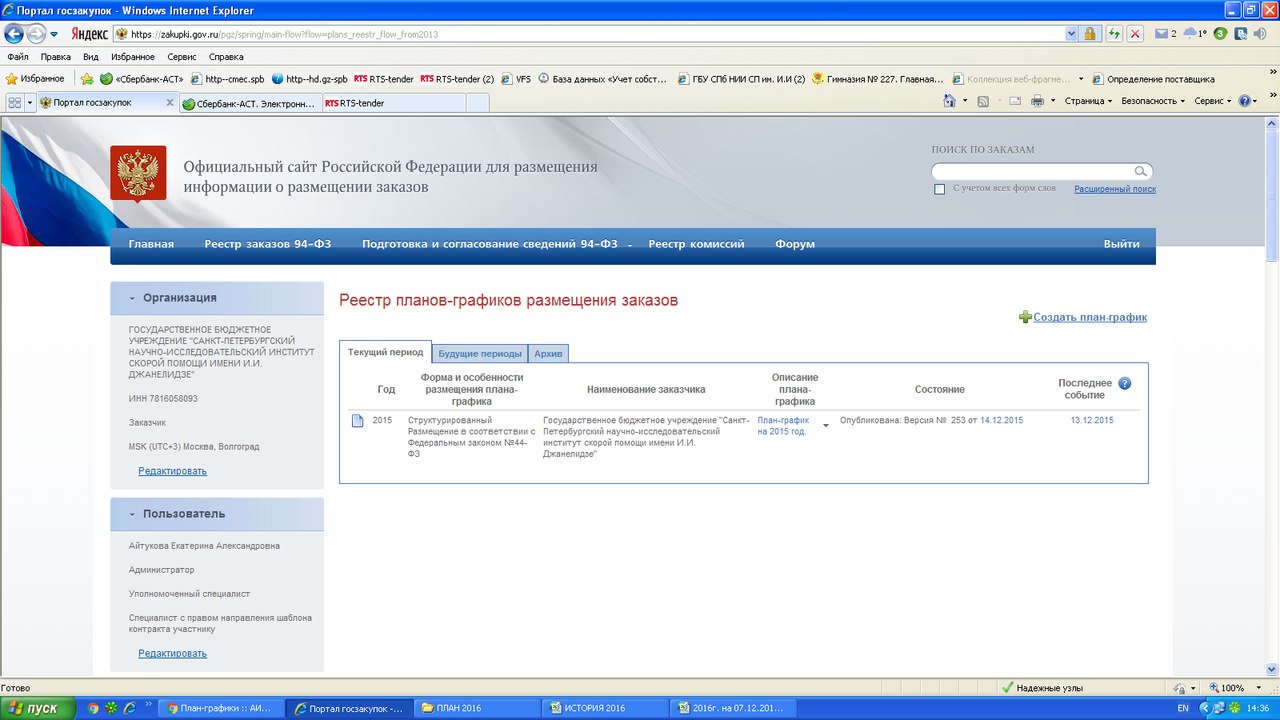Click the red Stop loading icon
Screen dimensions: 1280x720
point(1135,34)
